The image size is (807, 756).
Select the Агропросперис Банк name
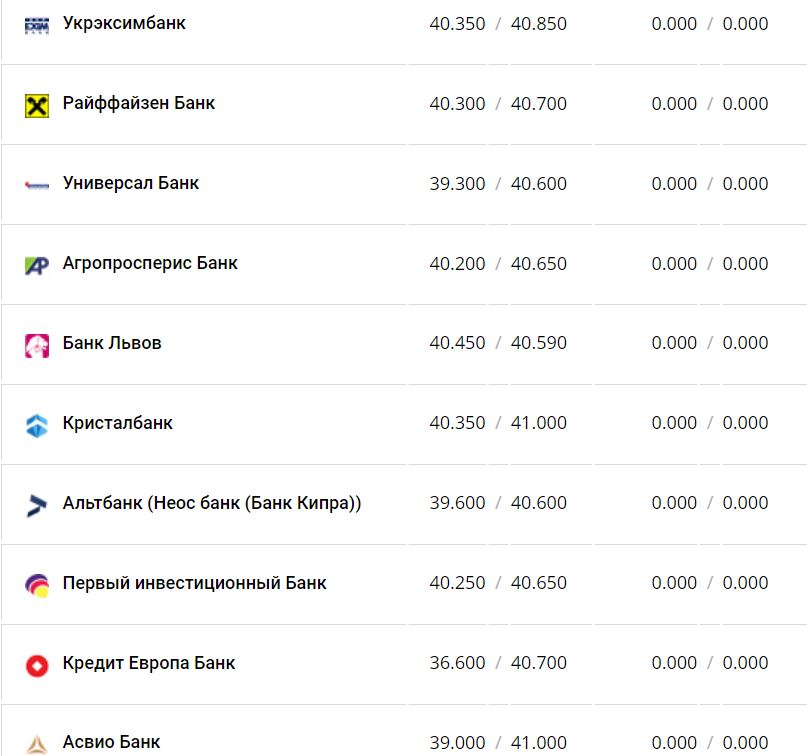coord(150,263)
